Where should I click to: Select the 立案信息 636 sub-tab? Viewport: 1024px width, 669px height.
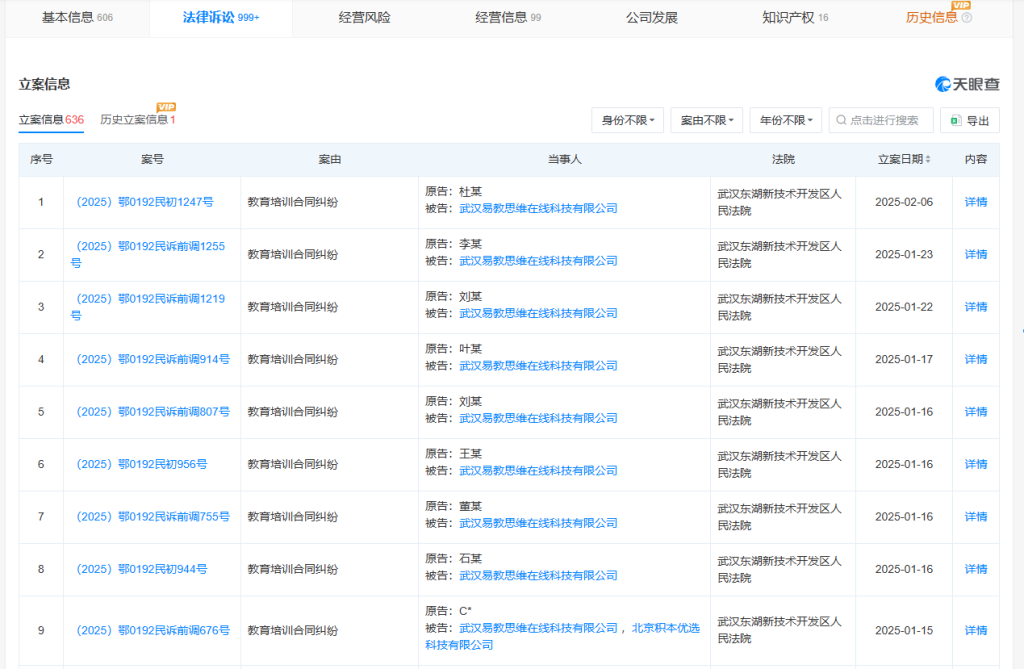click(x=51, y=120)
